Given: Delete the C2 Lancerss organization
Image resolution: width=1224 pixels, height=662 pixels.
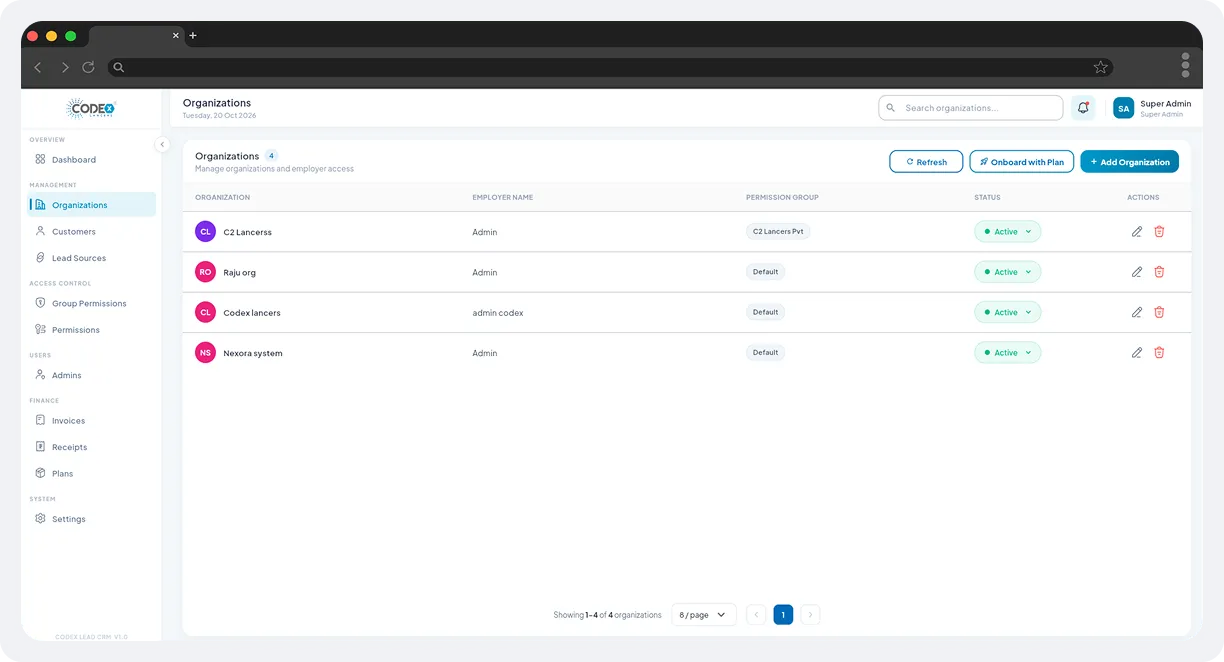Looking at the screenshot, I should coord(1159,232).
